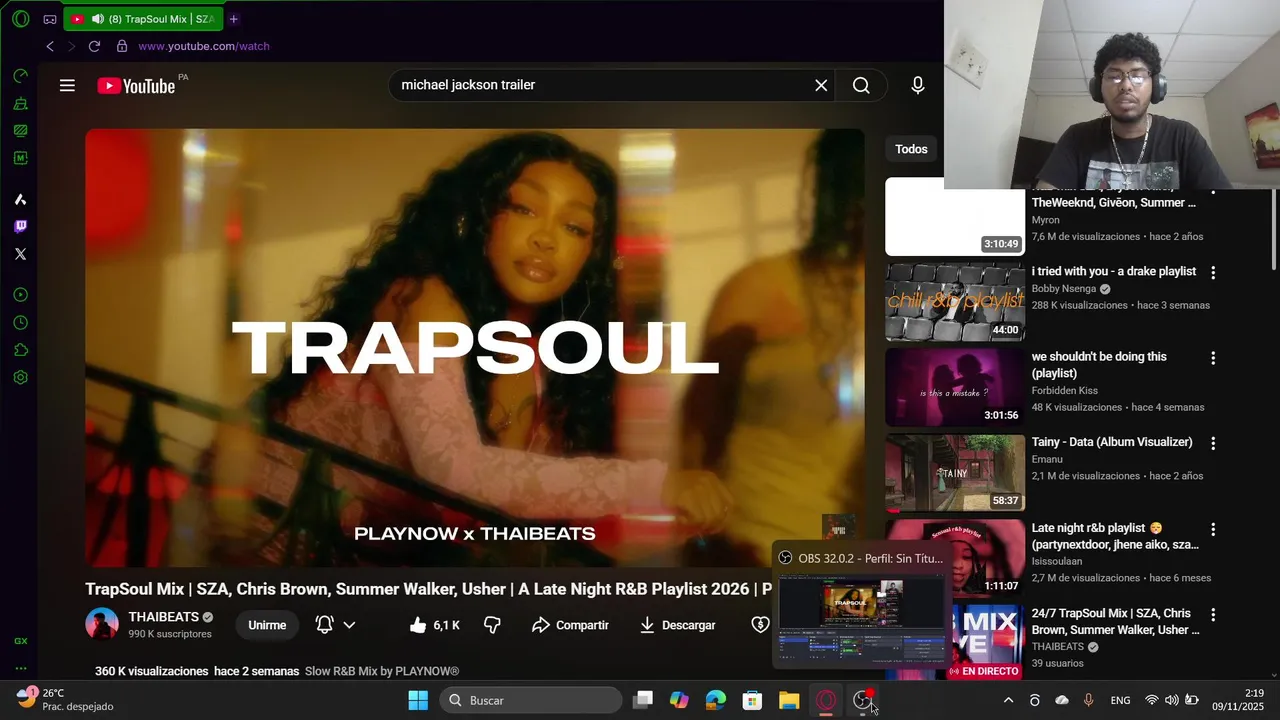Open Windows Start menu

point(418,700)
